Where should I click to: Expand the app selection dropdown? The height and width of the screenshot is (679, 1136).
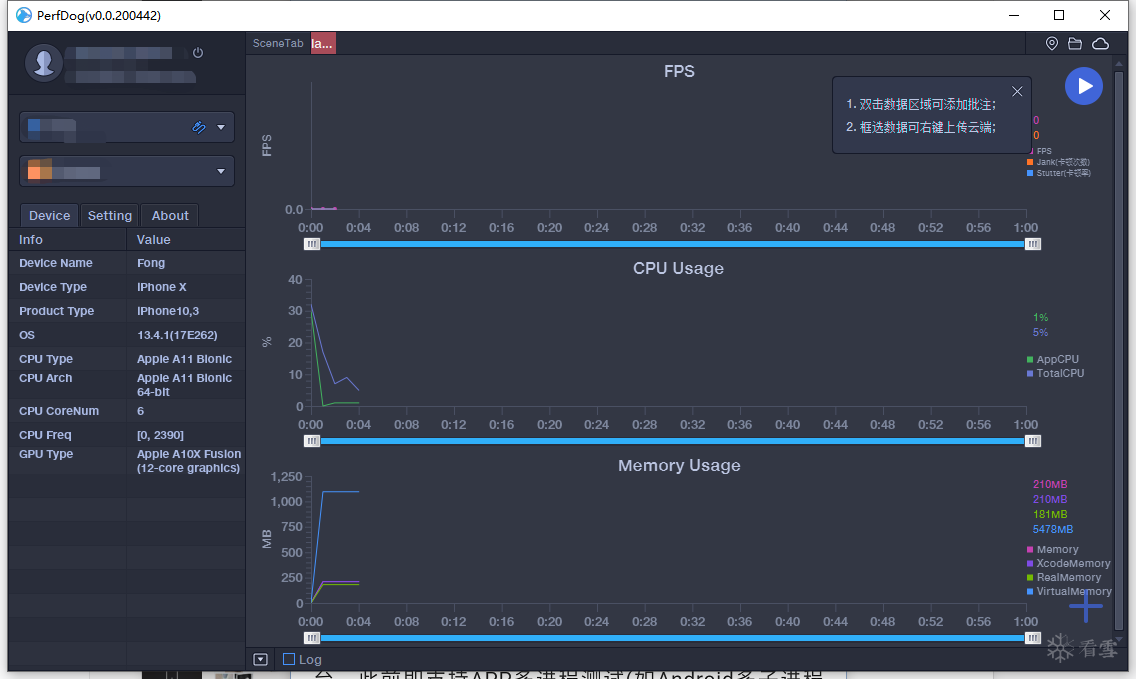221,172
